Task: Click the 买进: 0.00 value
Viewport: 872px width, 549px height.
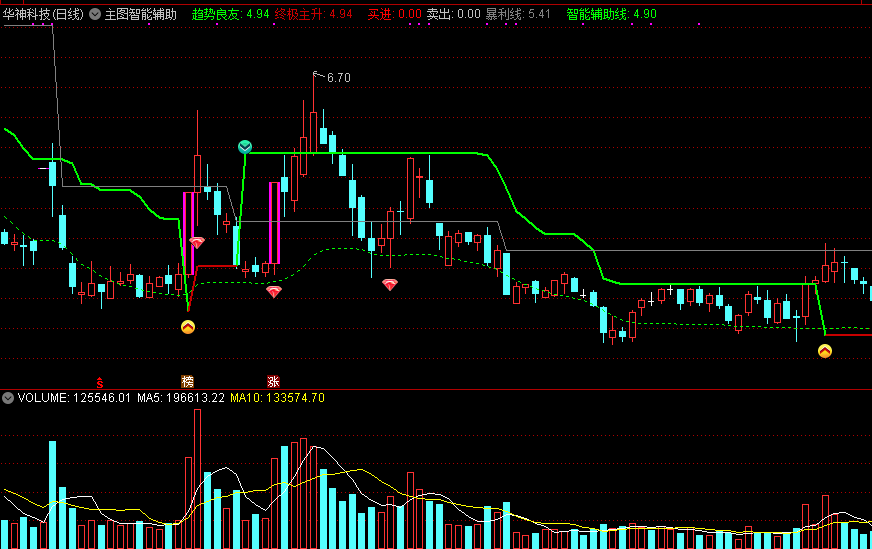Action: (394, 14)
